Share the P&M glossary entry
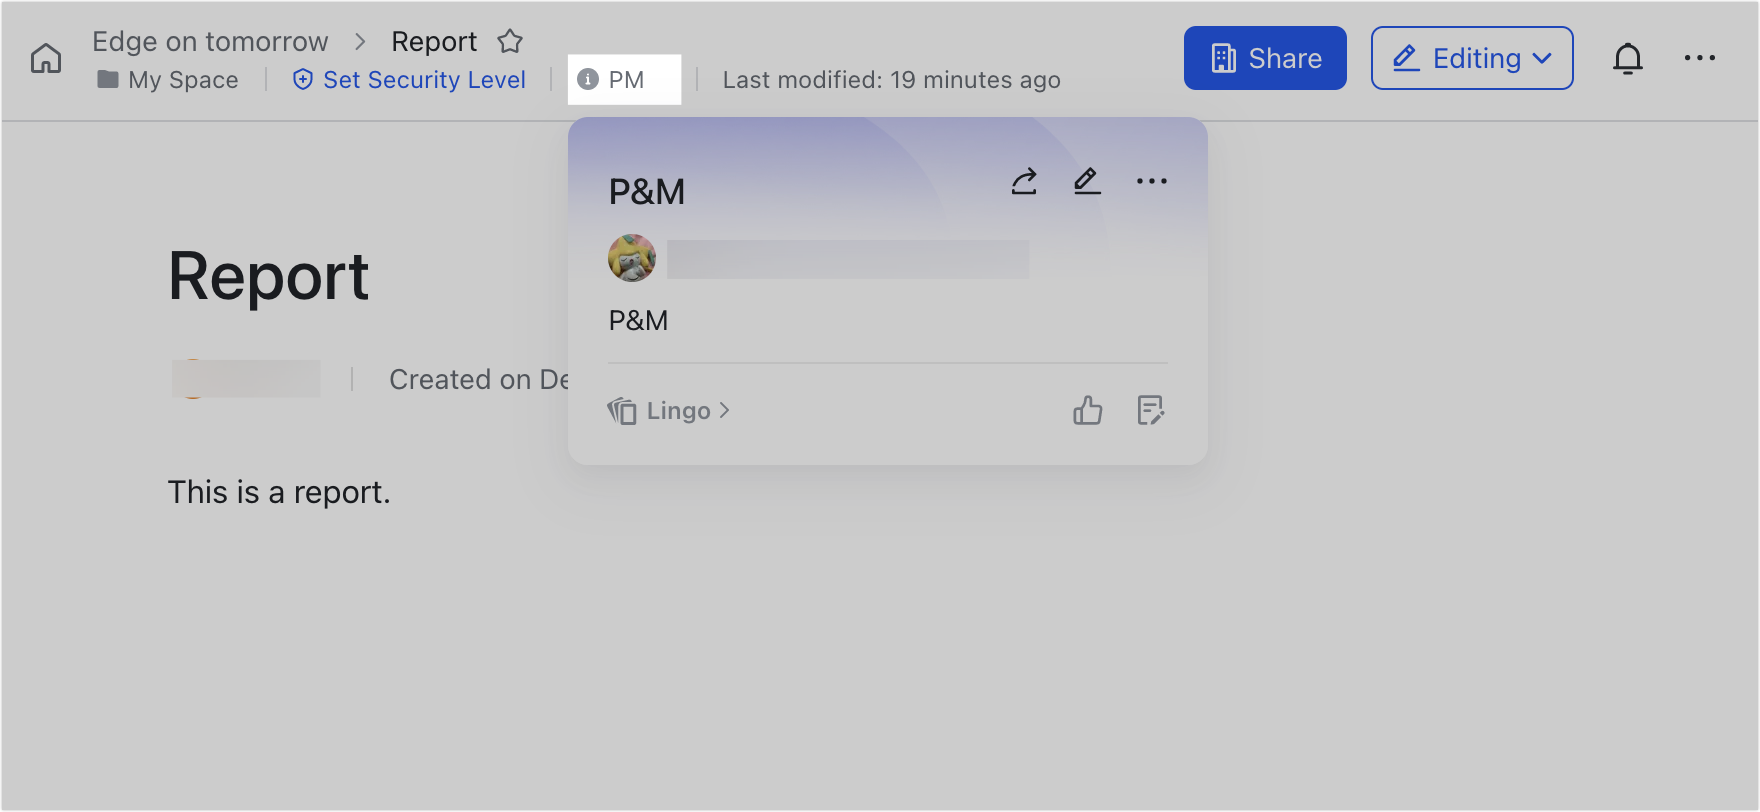The image size is (1760, 812). tap(1023, 181)
